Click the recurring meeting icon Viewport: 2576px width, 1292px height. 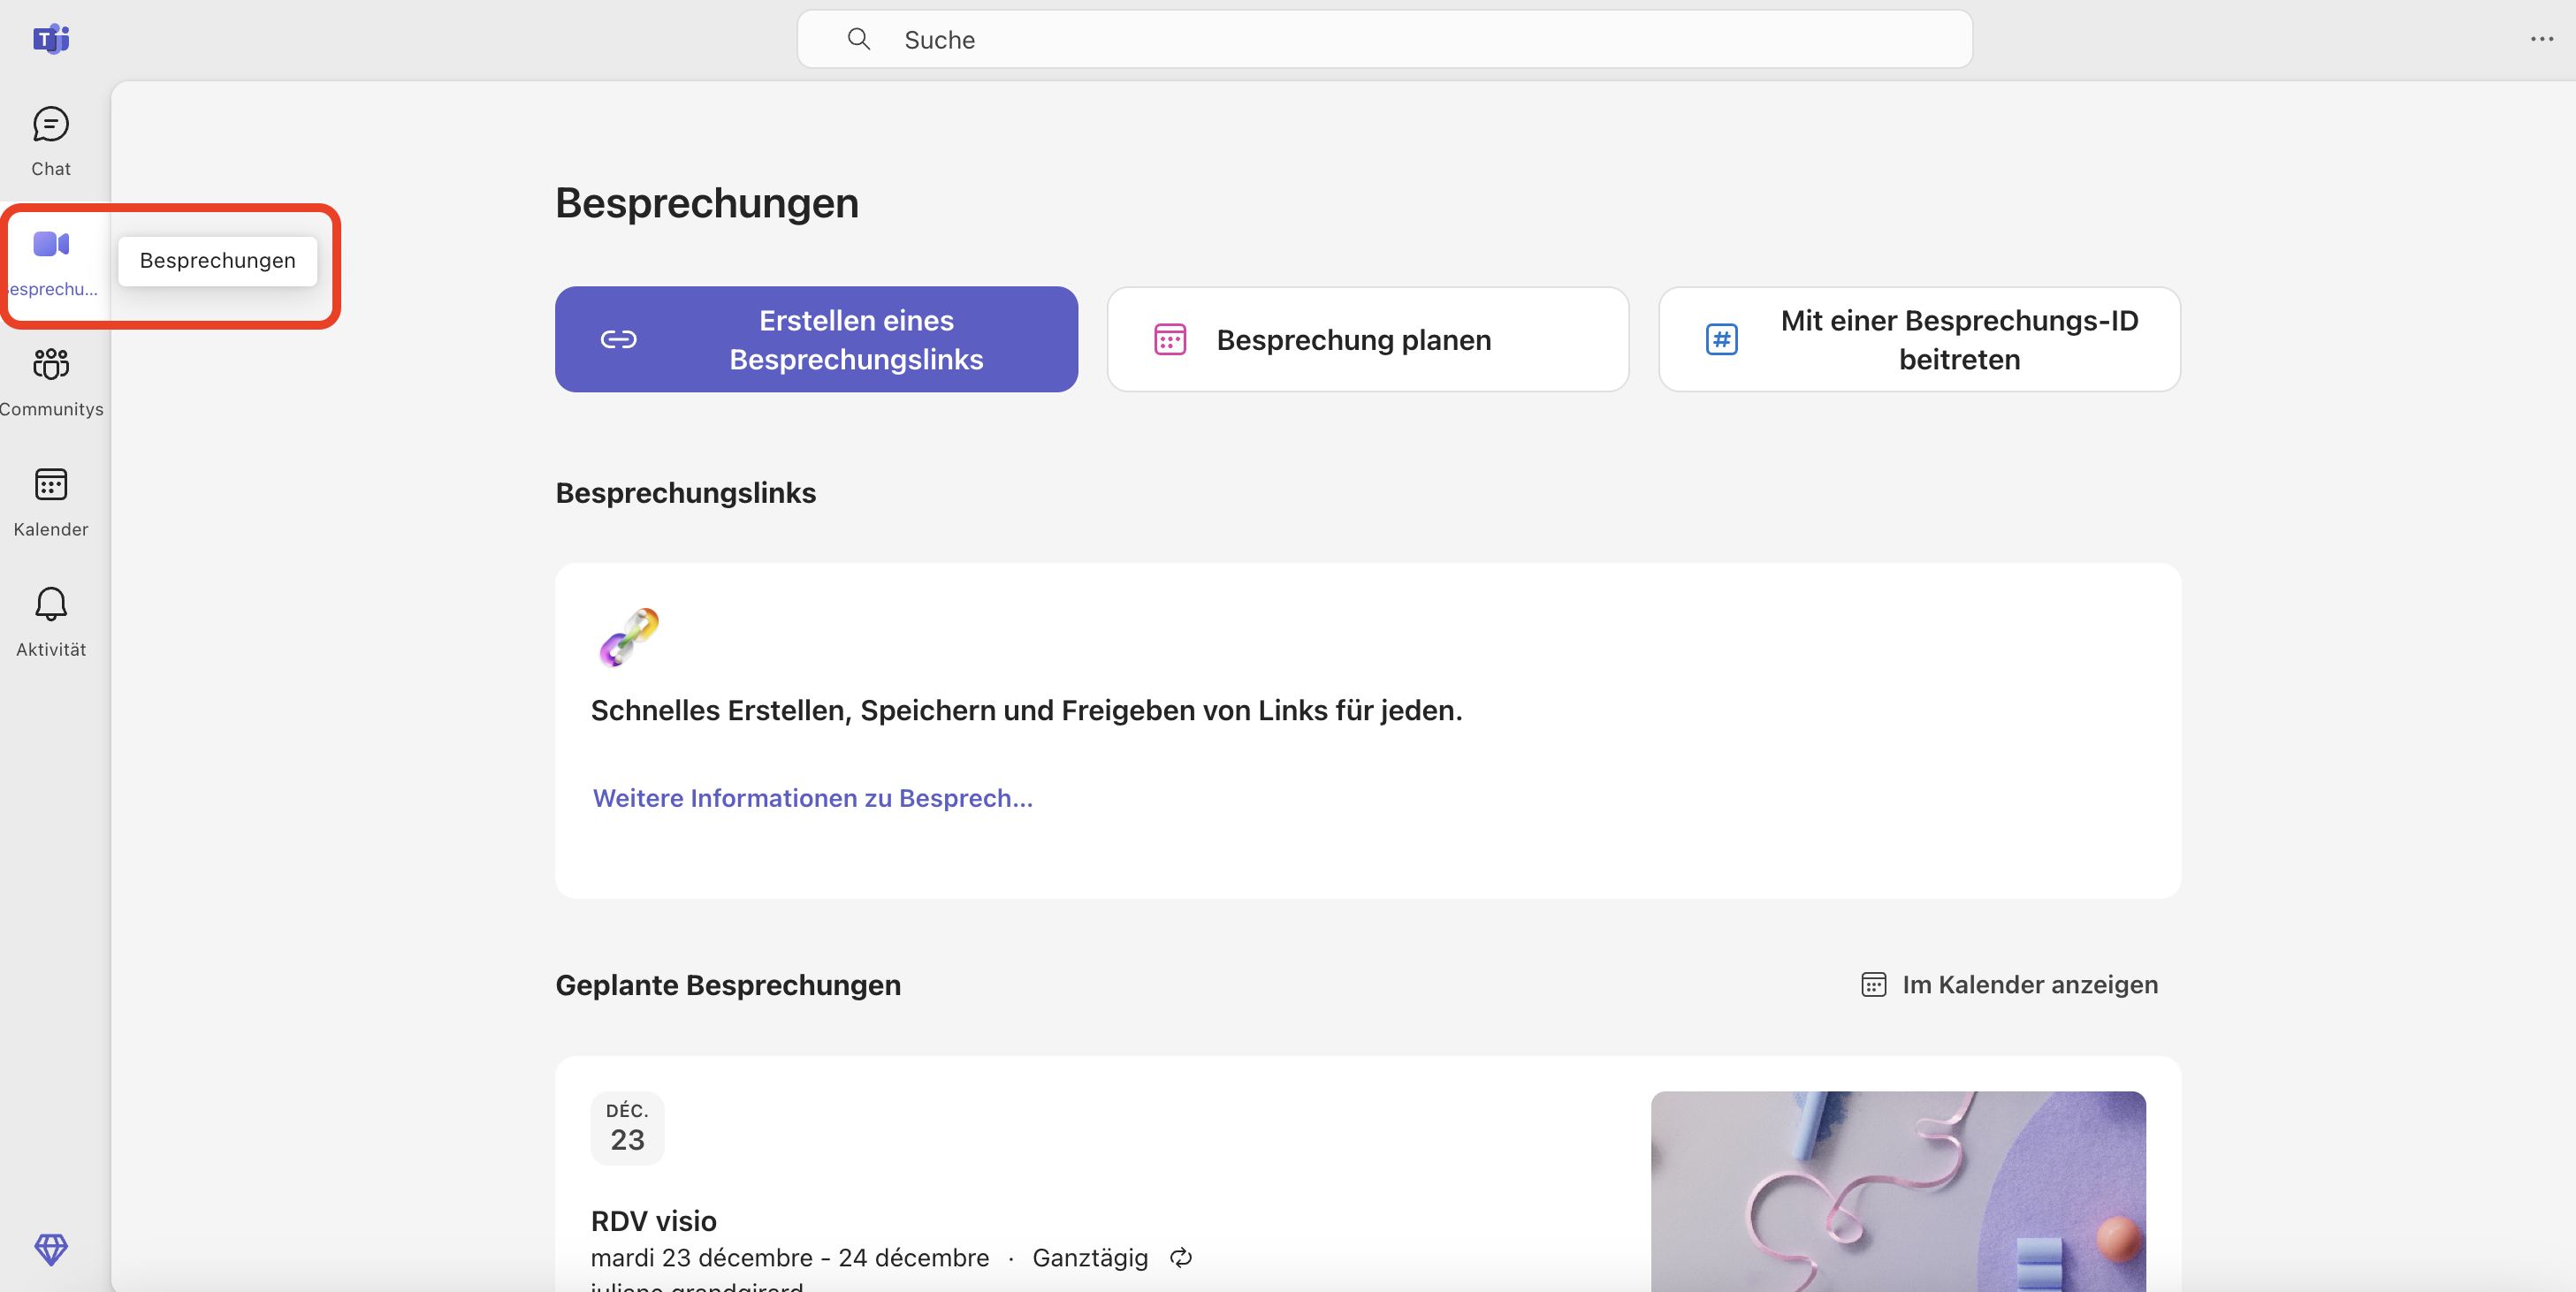(x=1180, y=1258)
